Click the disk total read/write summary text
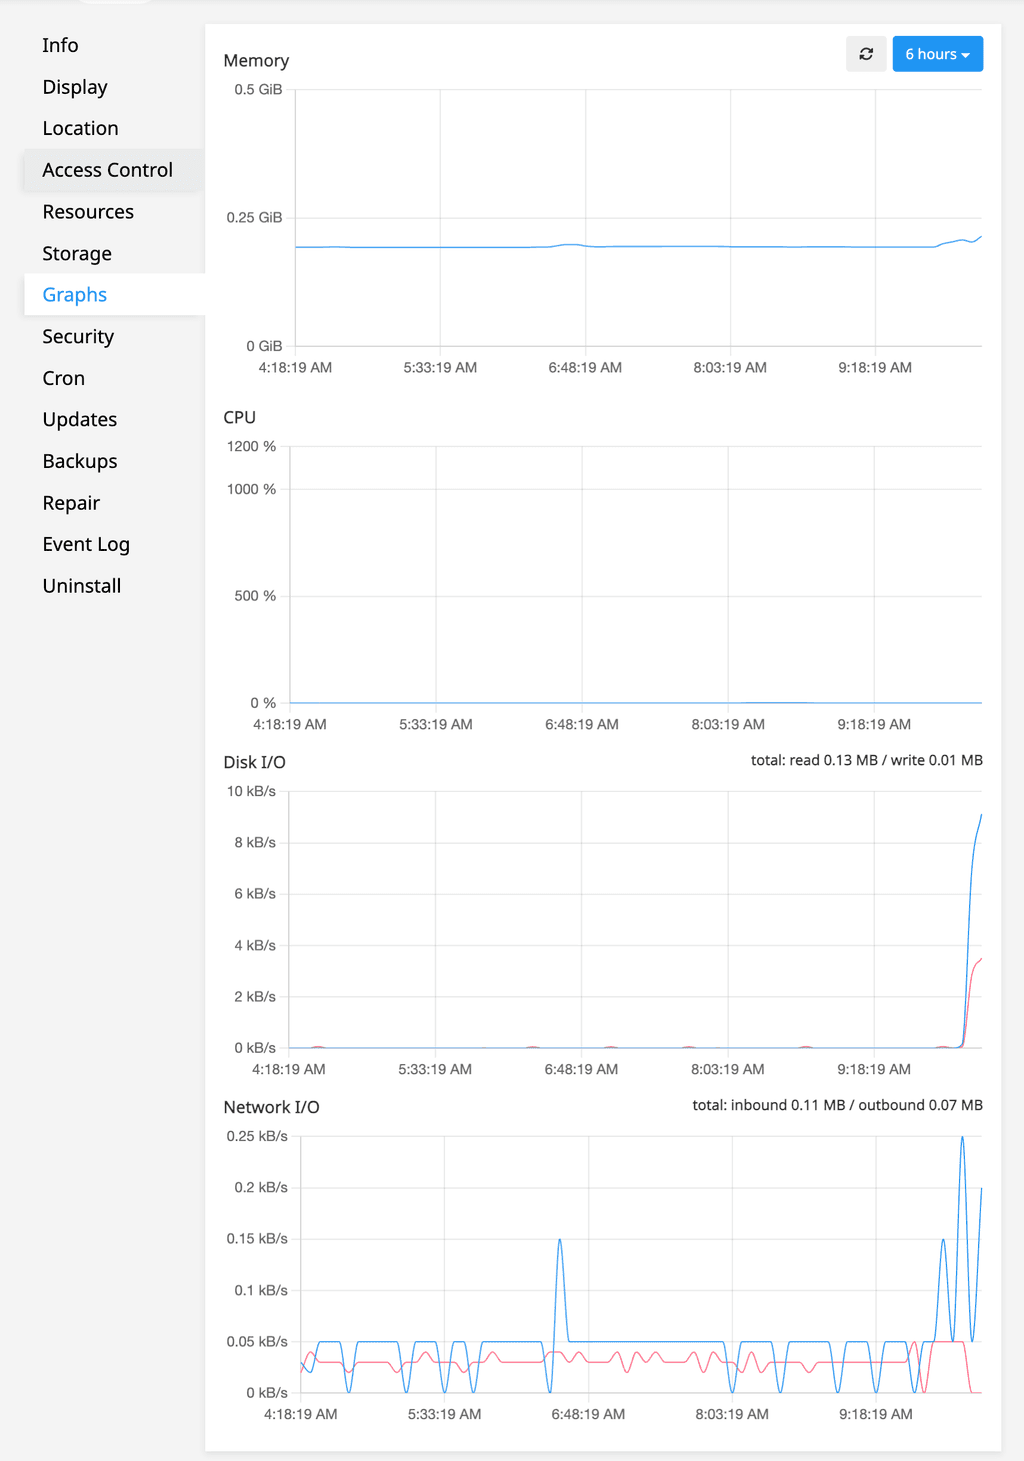This screenshot has width=1024, height=1461. [x=866, y=760]
